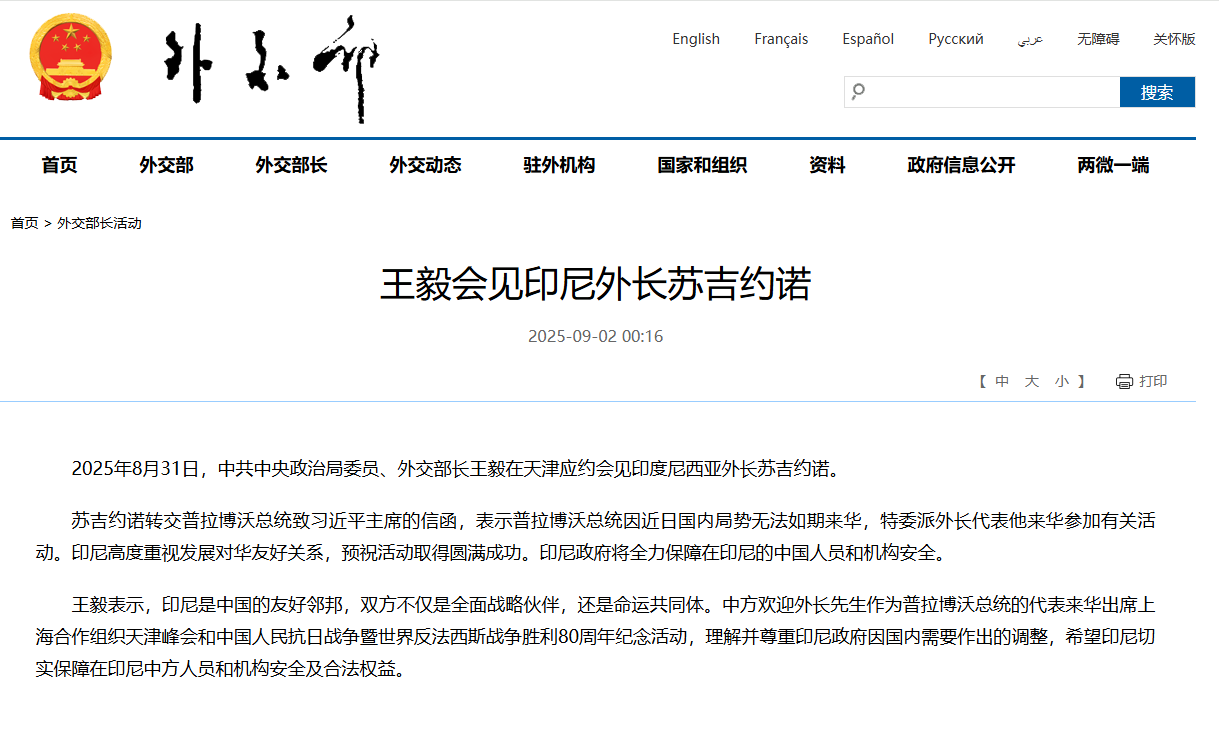Click the printer icon

coord(1124,381)
